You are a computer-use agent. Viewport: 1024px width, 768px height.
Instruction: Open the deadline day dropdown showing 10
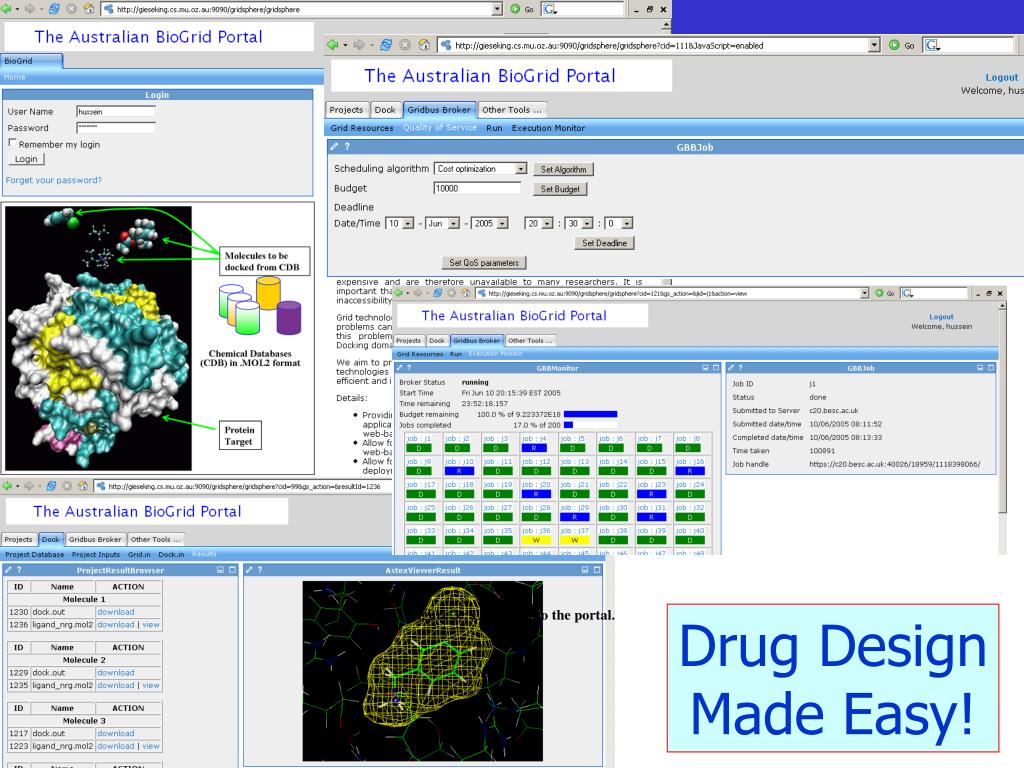coord(408,223)
